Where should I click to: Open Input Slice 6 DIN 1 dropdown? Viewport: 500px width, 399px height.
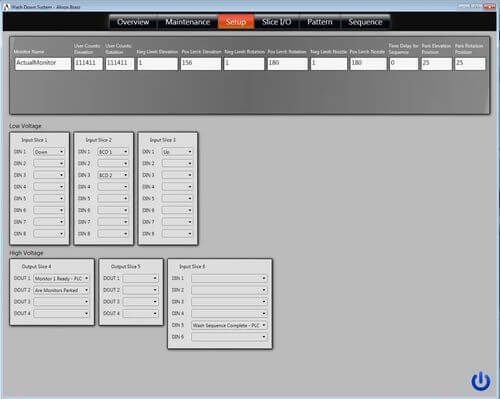(229, 278)
